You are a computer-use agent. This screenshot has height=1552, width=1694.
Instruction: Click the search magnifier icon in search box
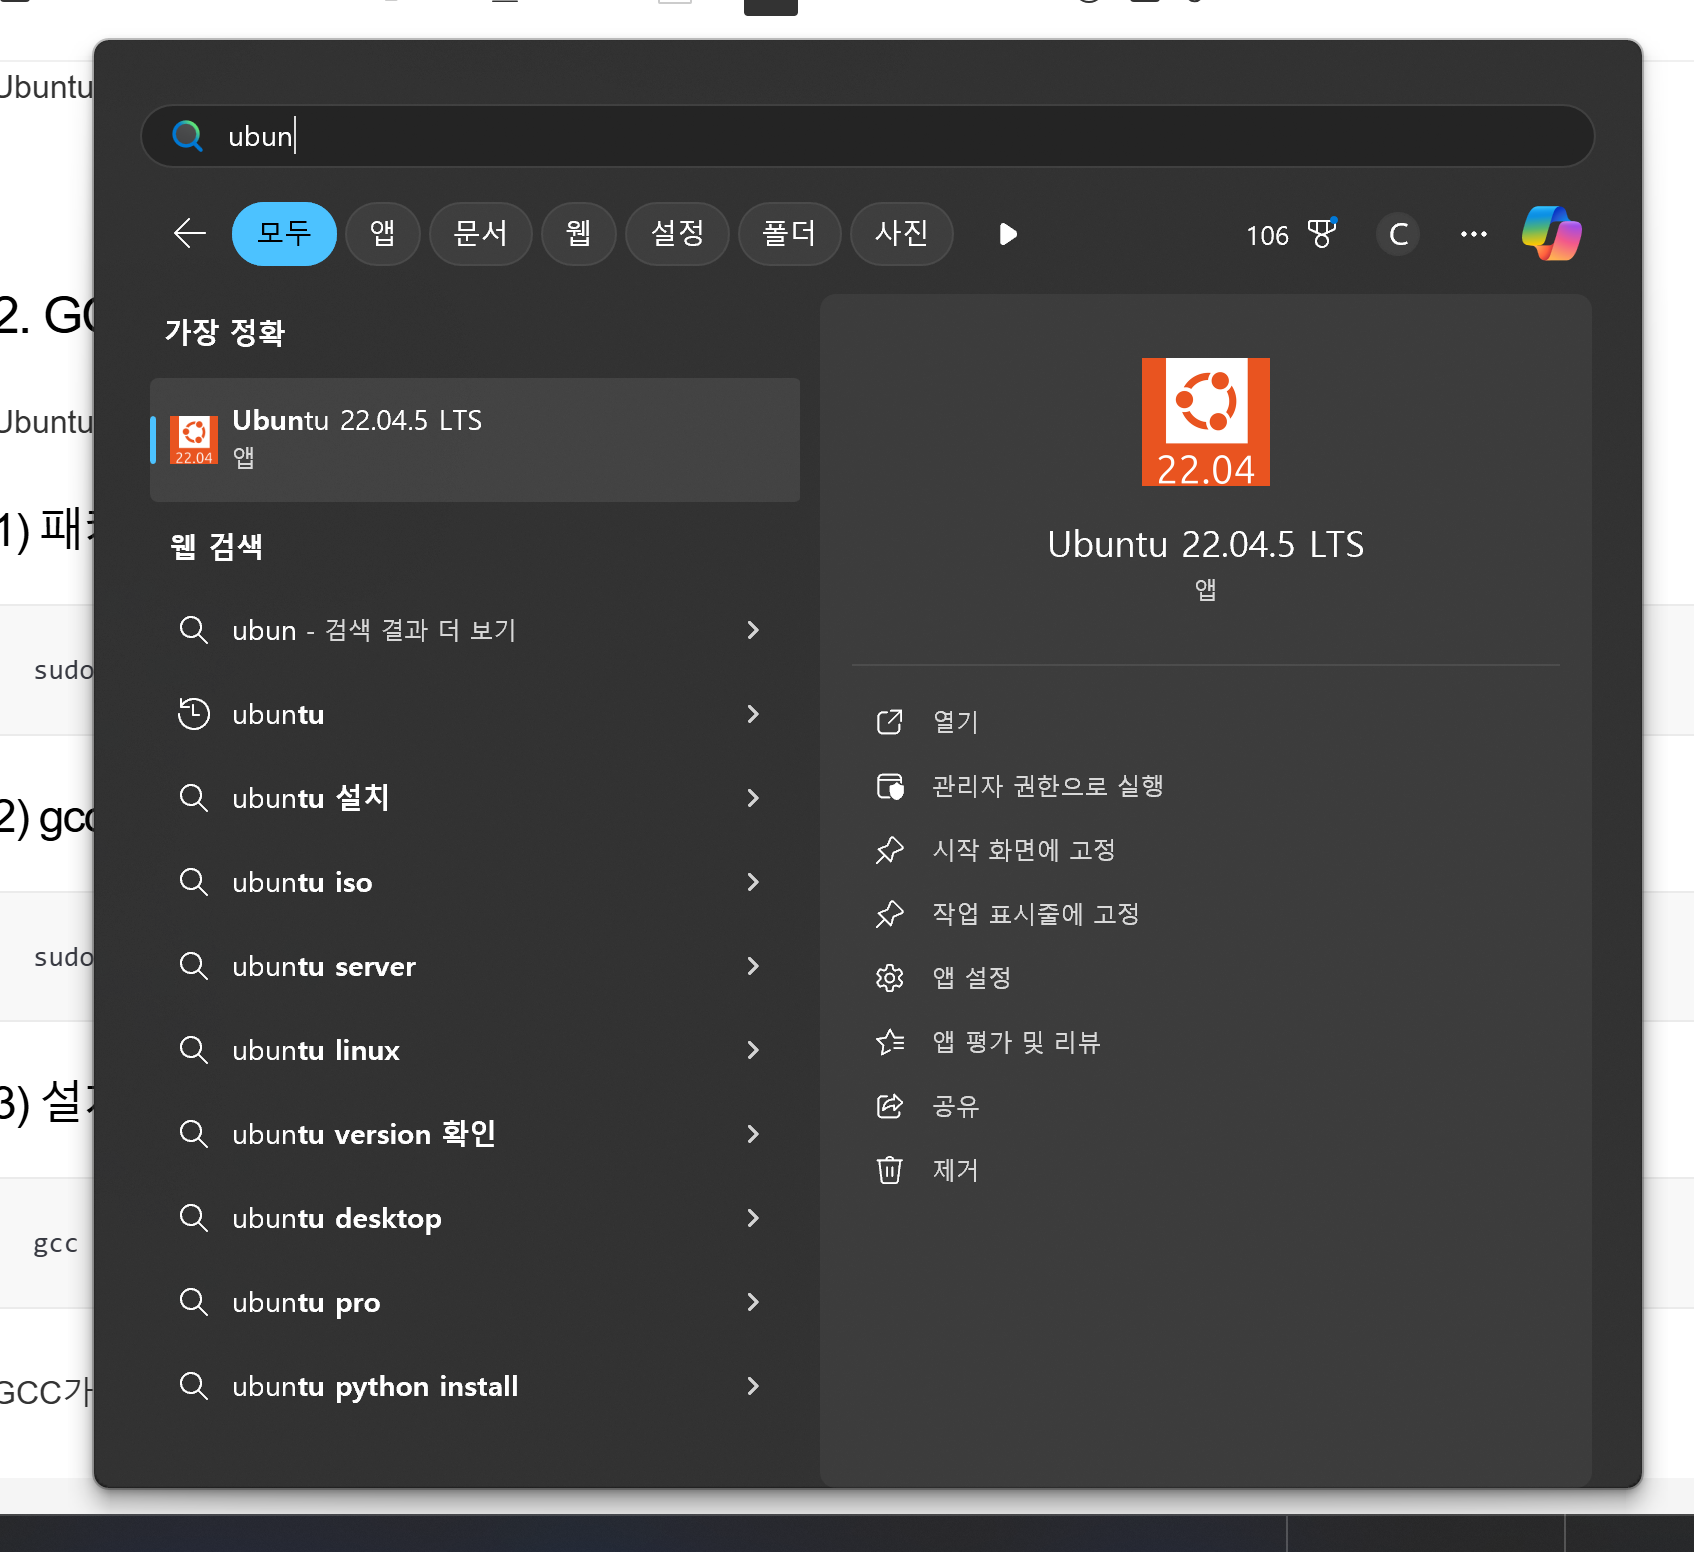[x=187, y=135]
